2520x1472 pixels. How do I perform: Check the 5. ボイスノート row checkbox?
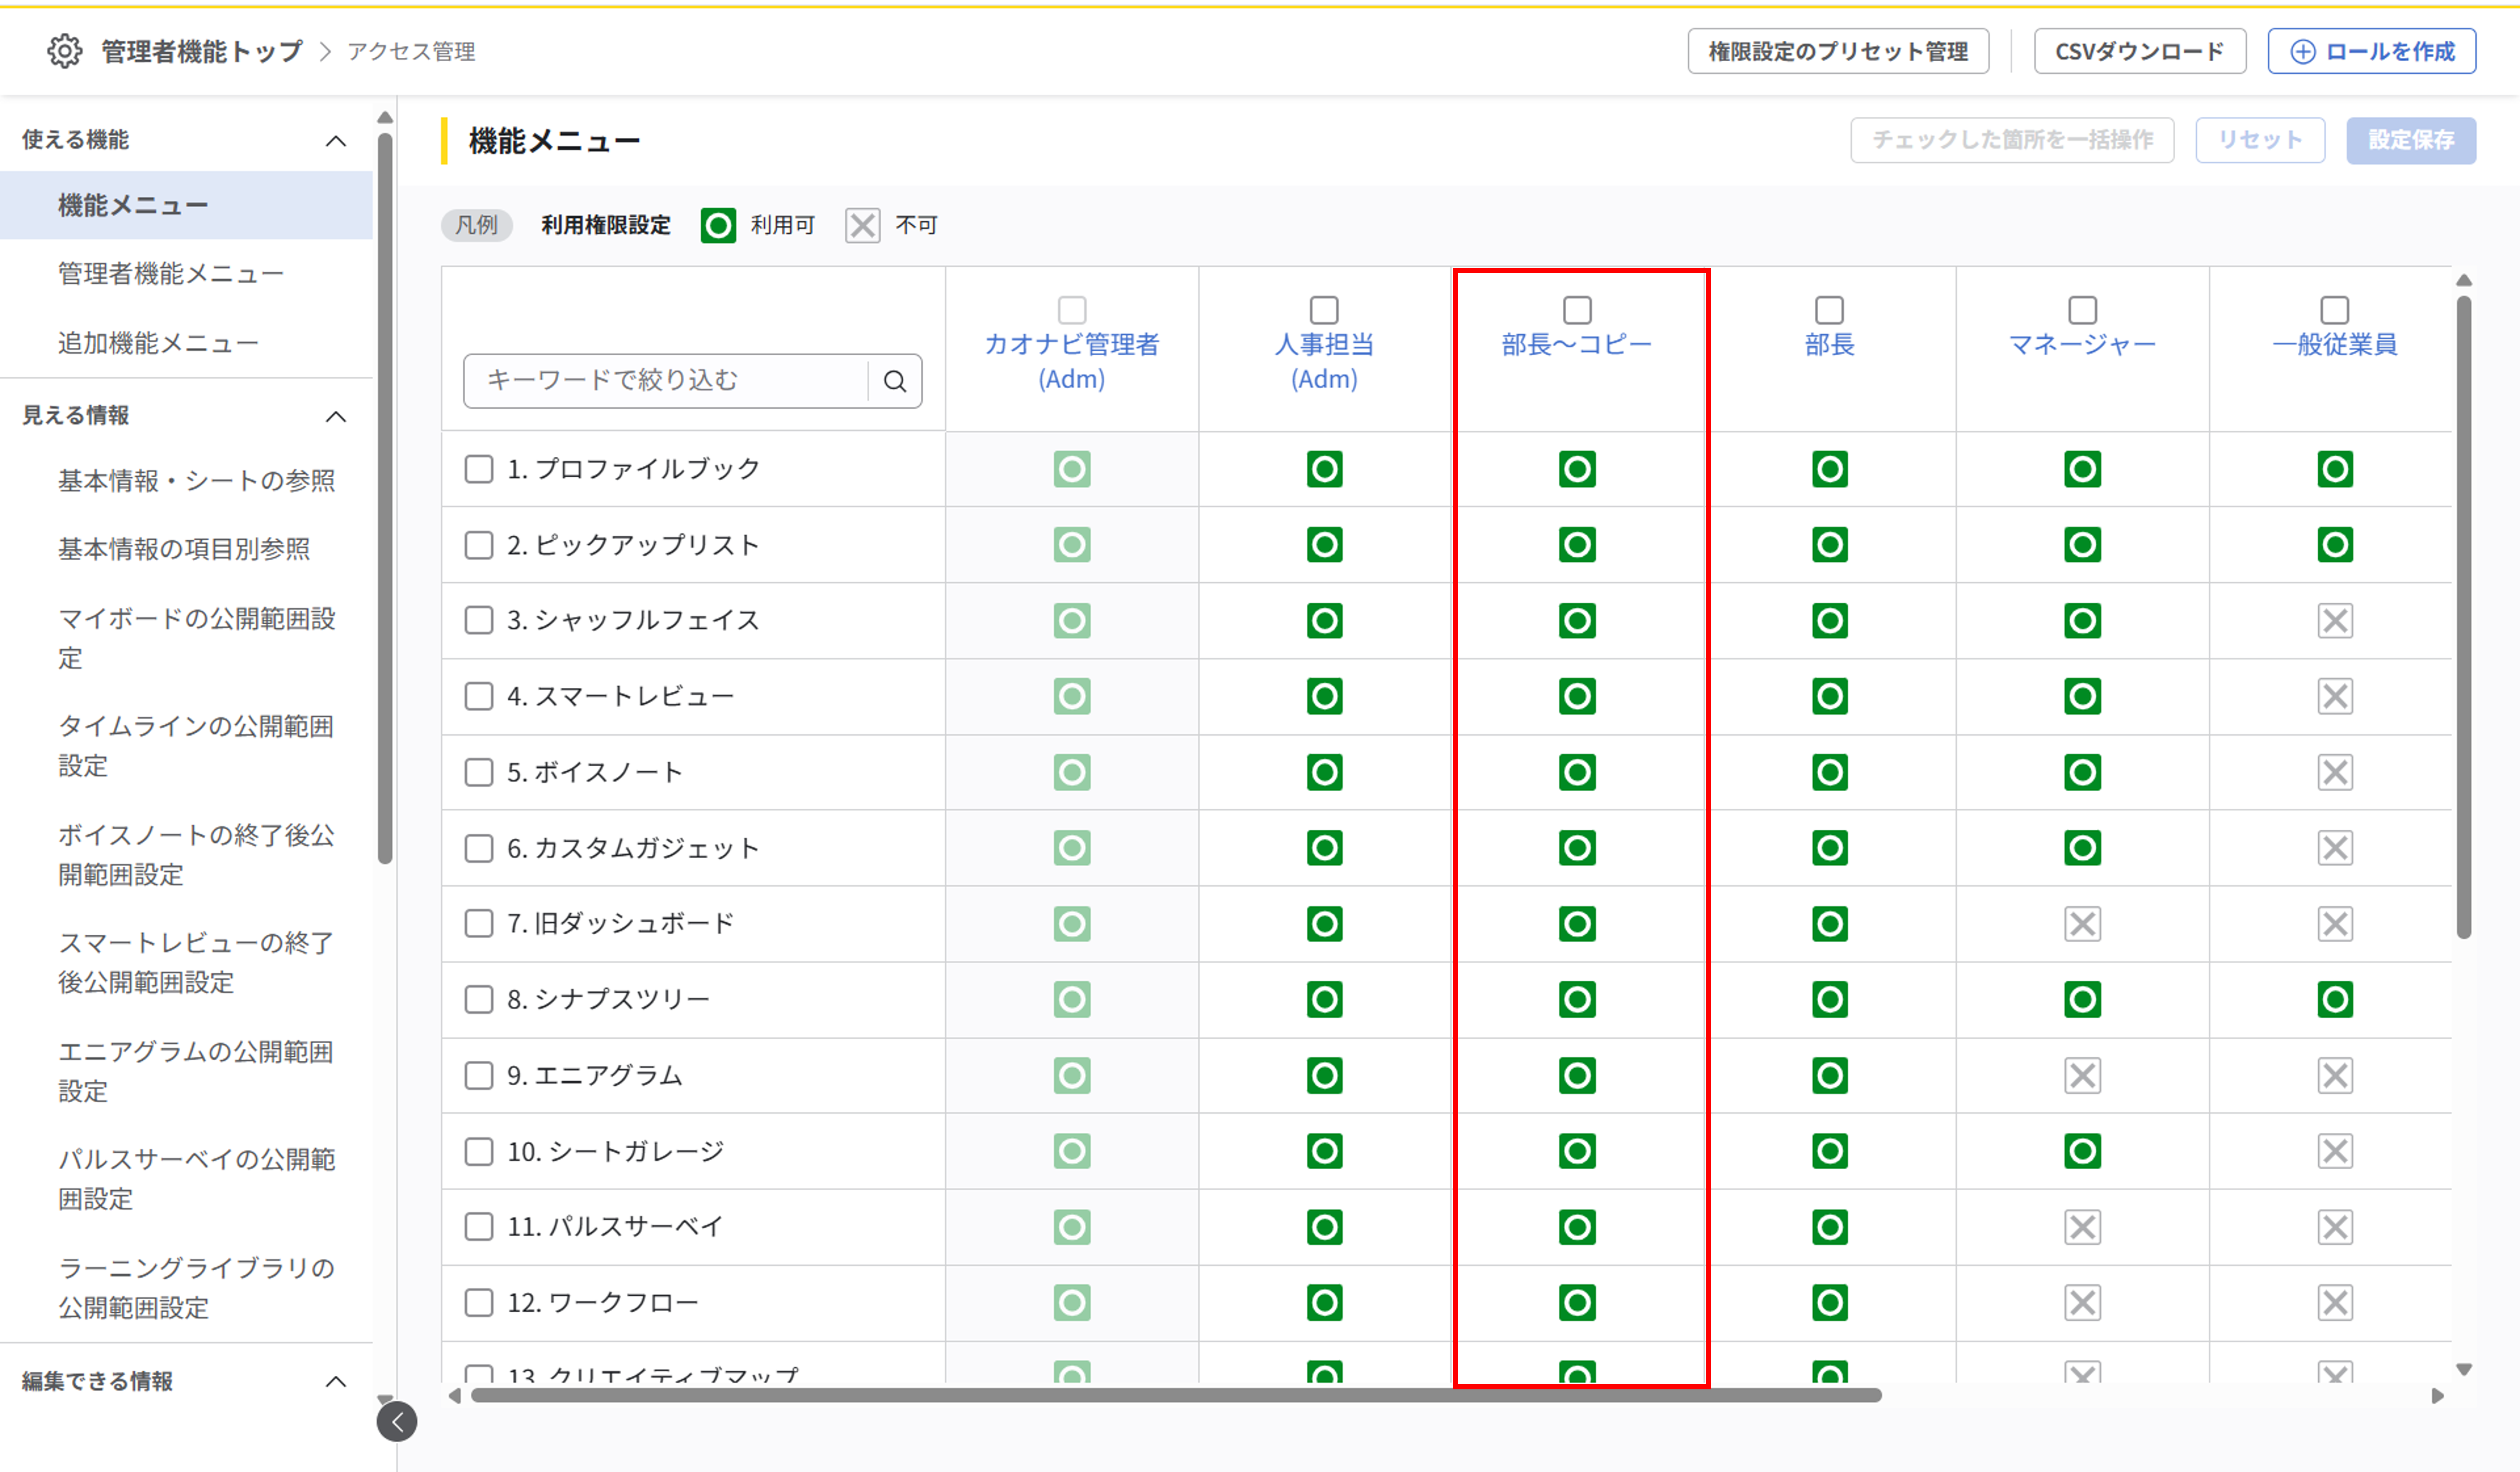pyautogui.click(x=479, y=772)
